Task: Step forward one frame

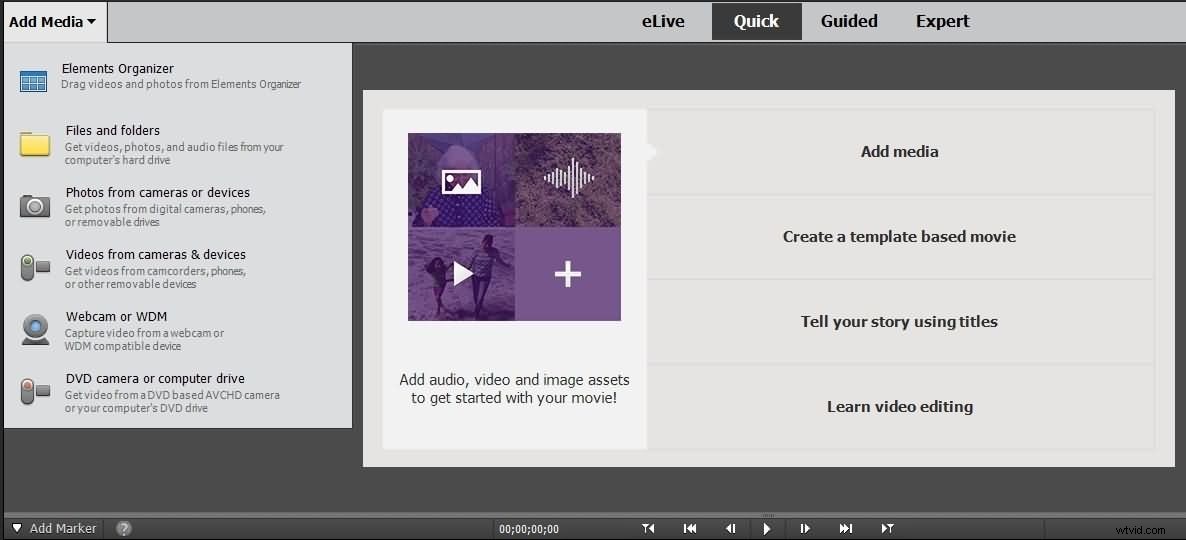Action: coord(806,529)
